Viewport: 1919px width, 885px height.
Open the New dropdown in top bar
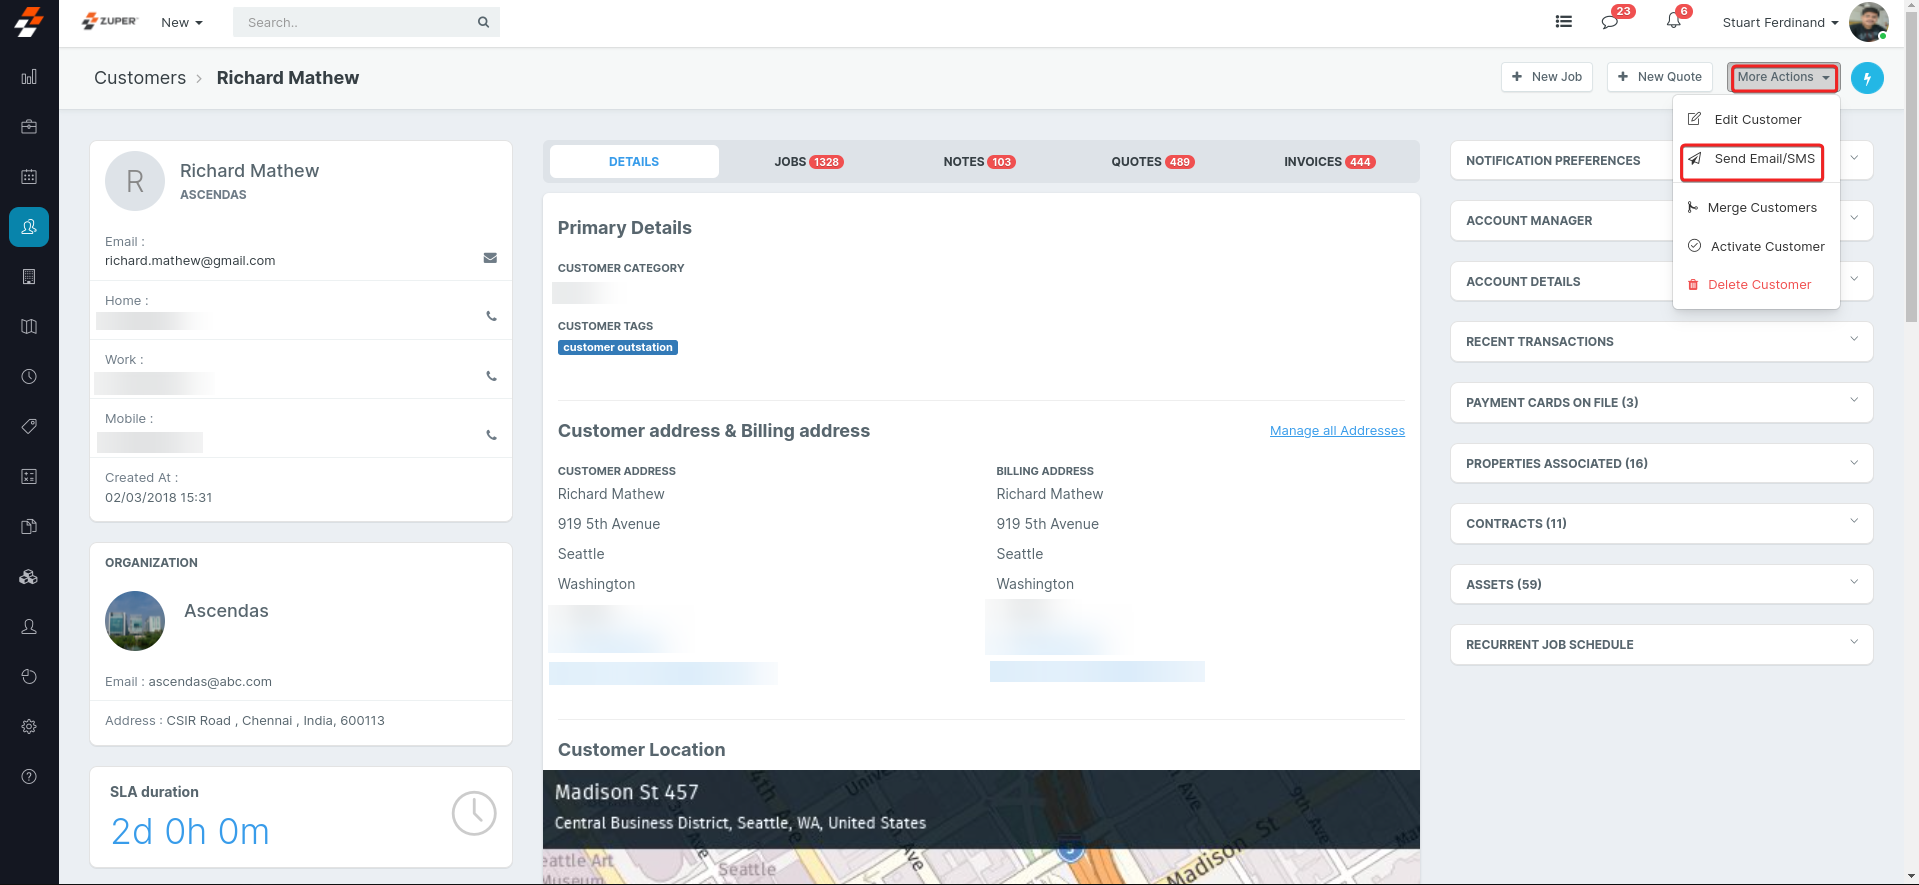click(x=181, y=23)
